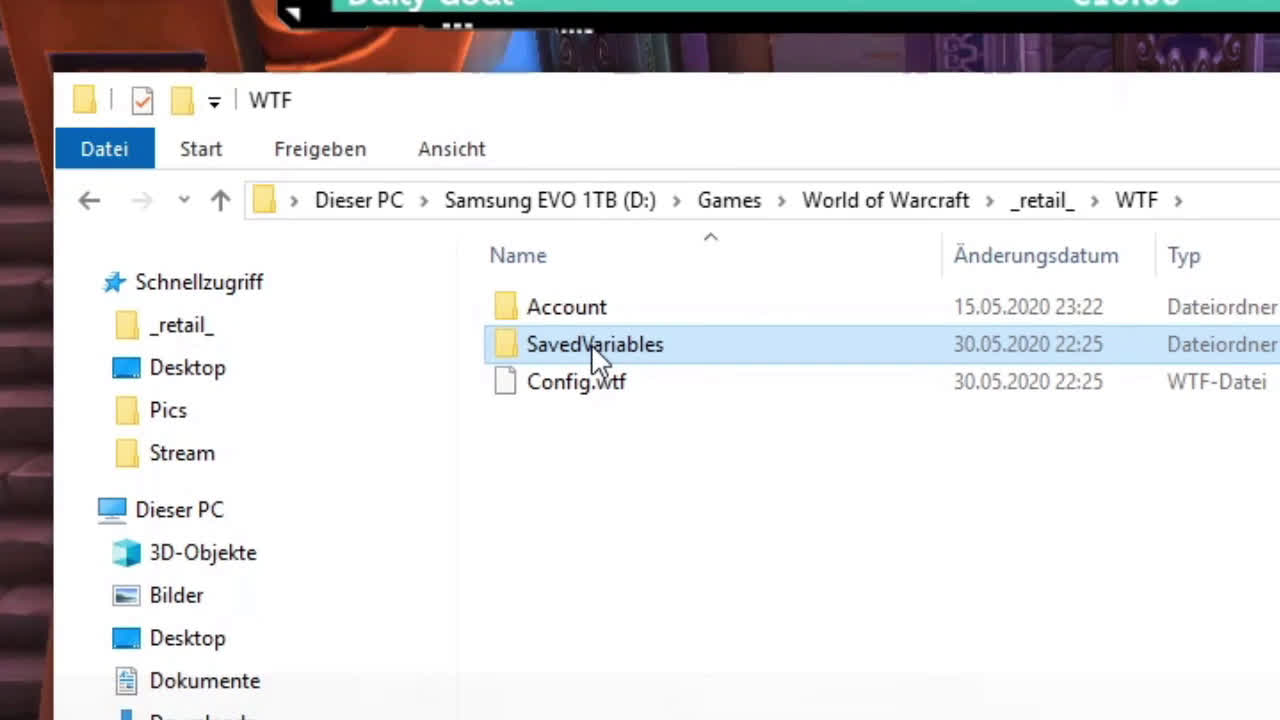Open the Ansicht ribbon tab
The width and height of the screenshot is (1280, 720).
tap(451, 149)
